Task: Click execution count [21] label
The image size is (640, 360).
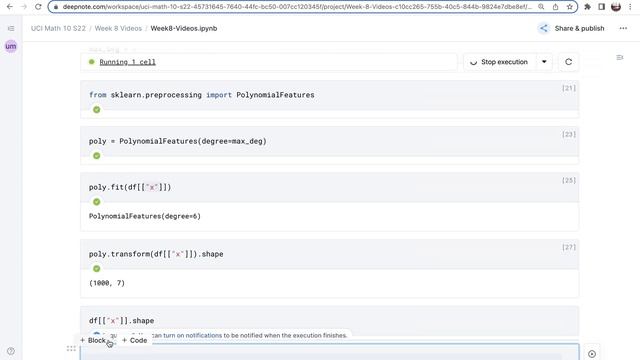Action: [x=569, y=88]
